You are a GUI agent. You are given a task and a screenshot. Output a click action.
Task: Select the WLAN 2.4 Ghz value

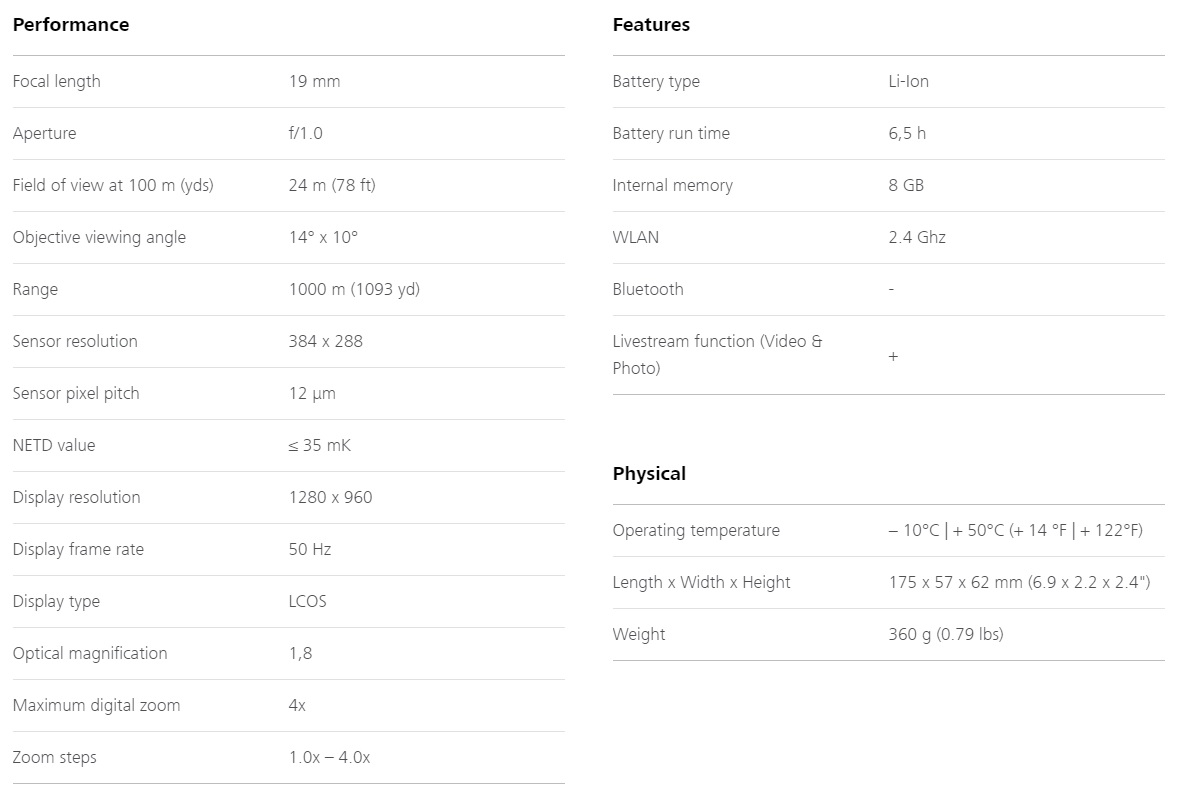pos(917,237)
